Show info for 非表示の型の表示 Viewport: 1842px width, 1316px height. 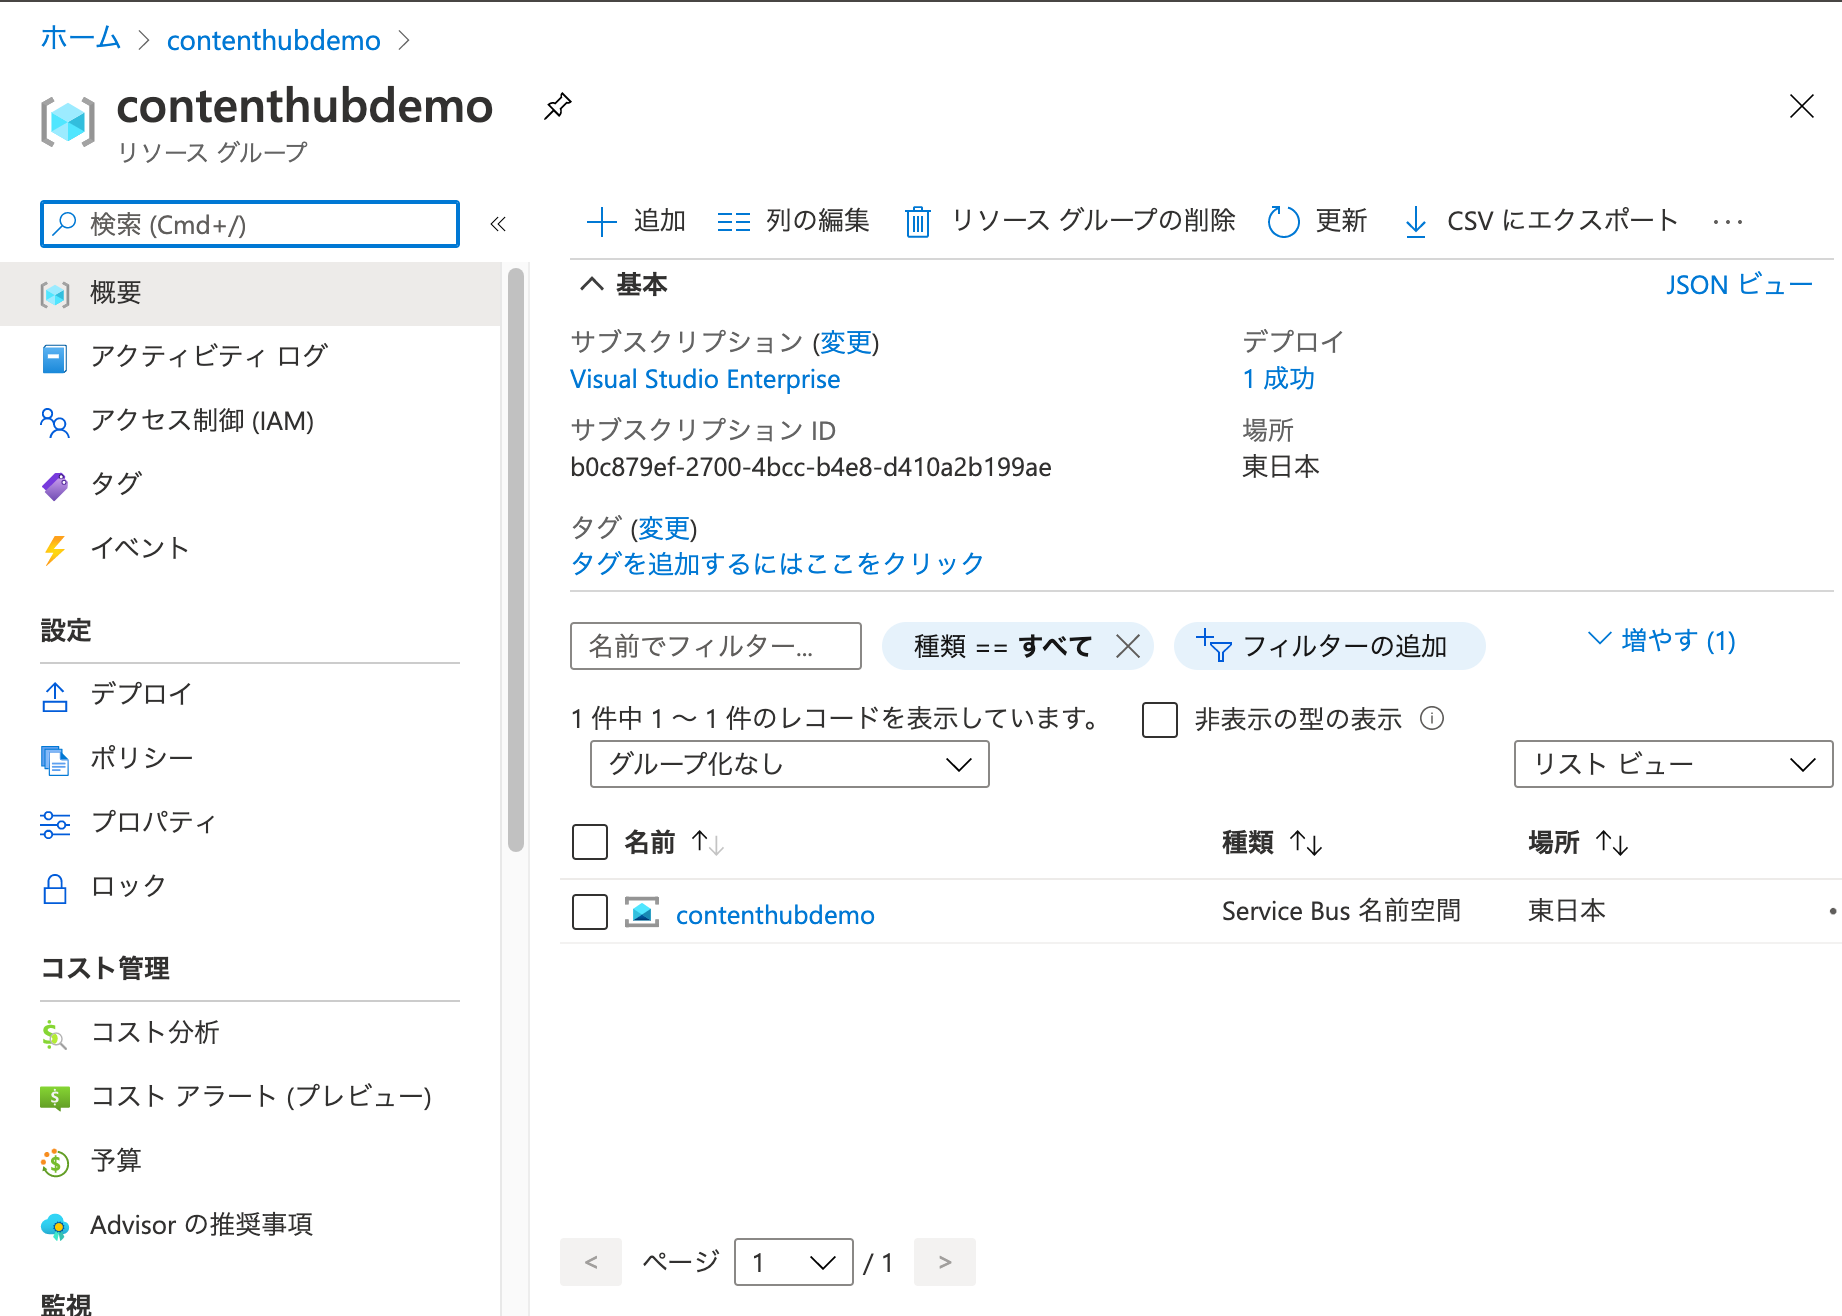pyautogui.click(x=1432, y=718)
